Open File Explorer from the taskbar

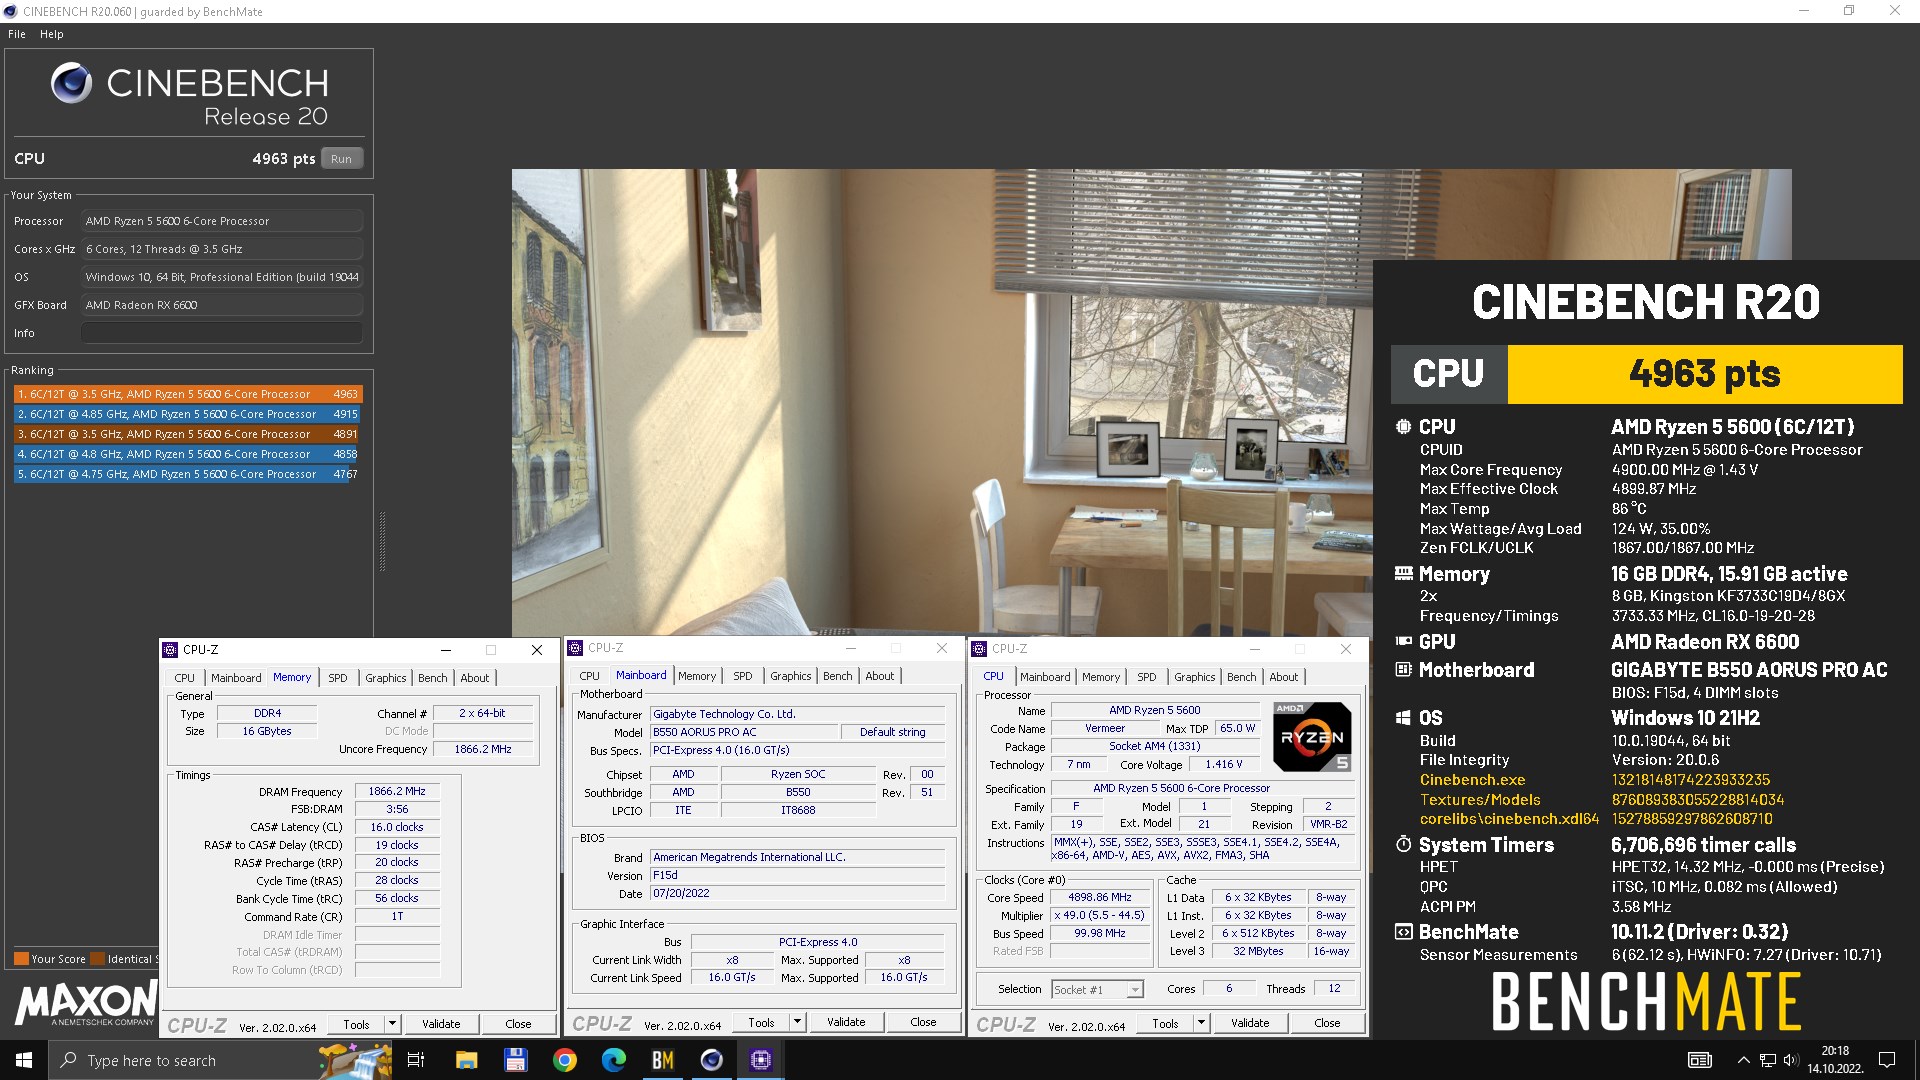click(x=466, y=1060)
